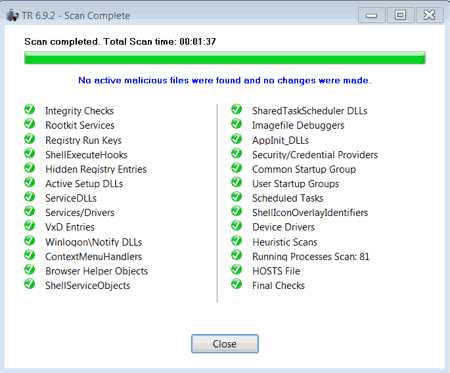Click the 'TR 6.9.2 - Scan Complete' title

point(76,16)
